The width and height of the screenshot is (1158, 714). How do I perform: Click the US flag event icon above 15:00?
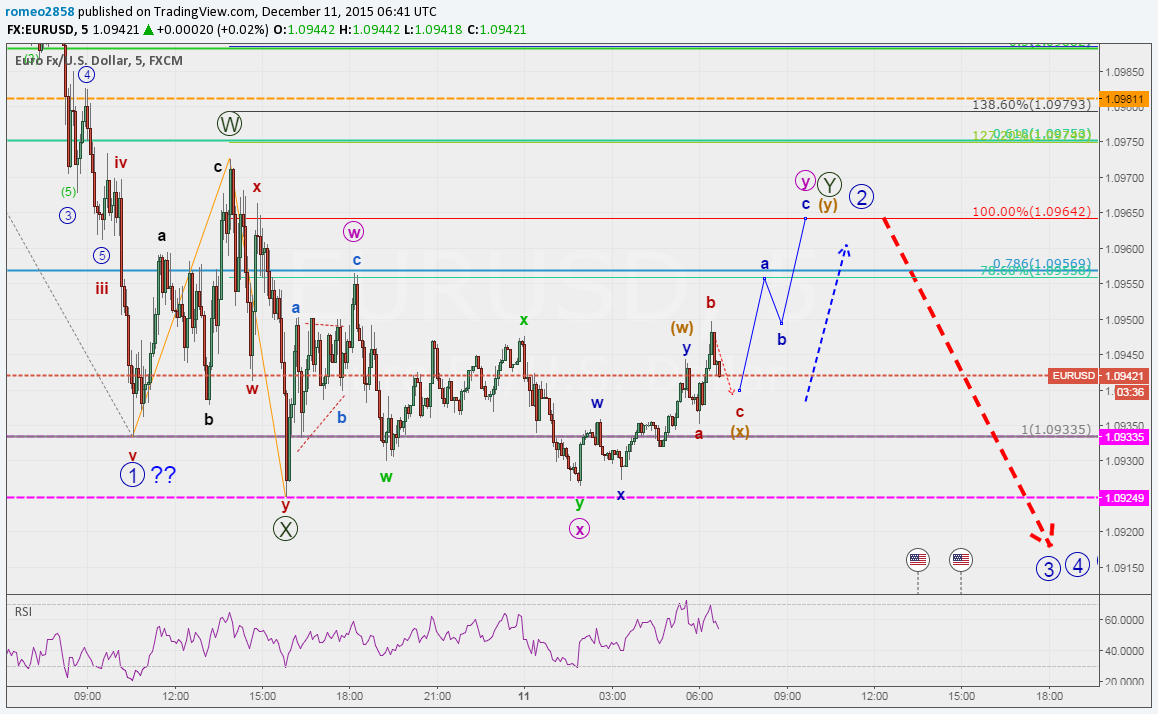pyautogui.click(x=960, y=560)
